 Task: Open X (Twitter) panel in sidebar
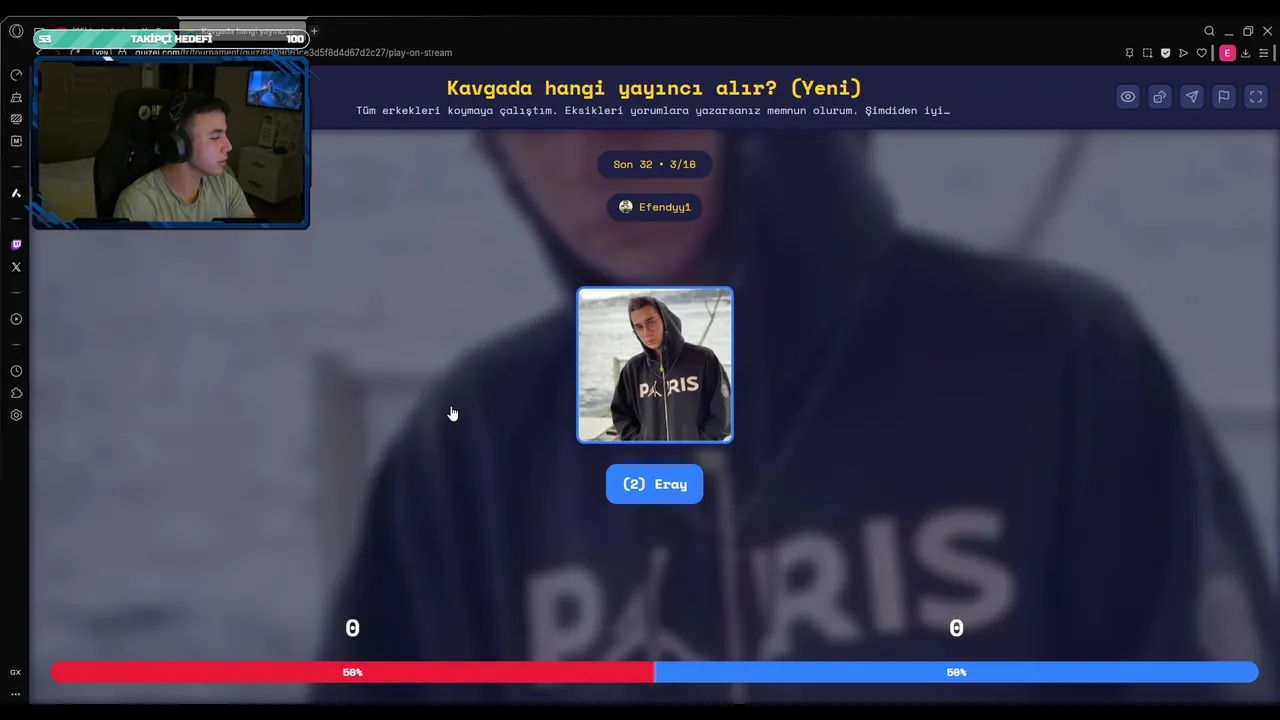pos(16,267)
